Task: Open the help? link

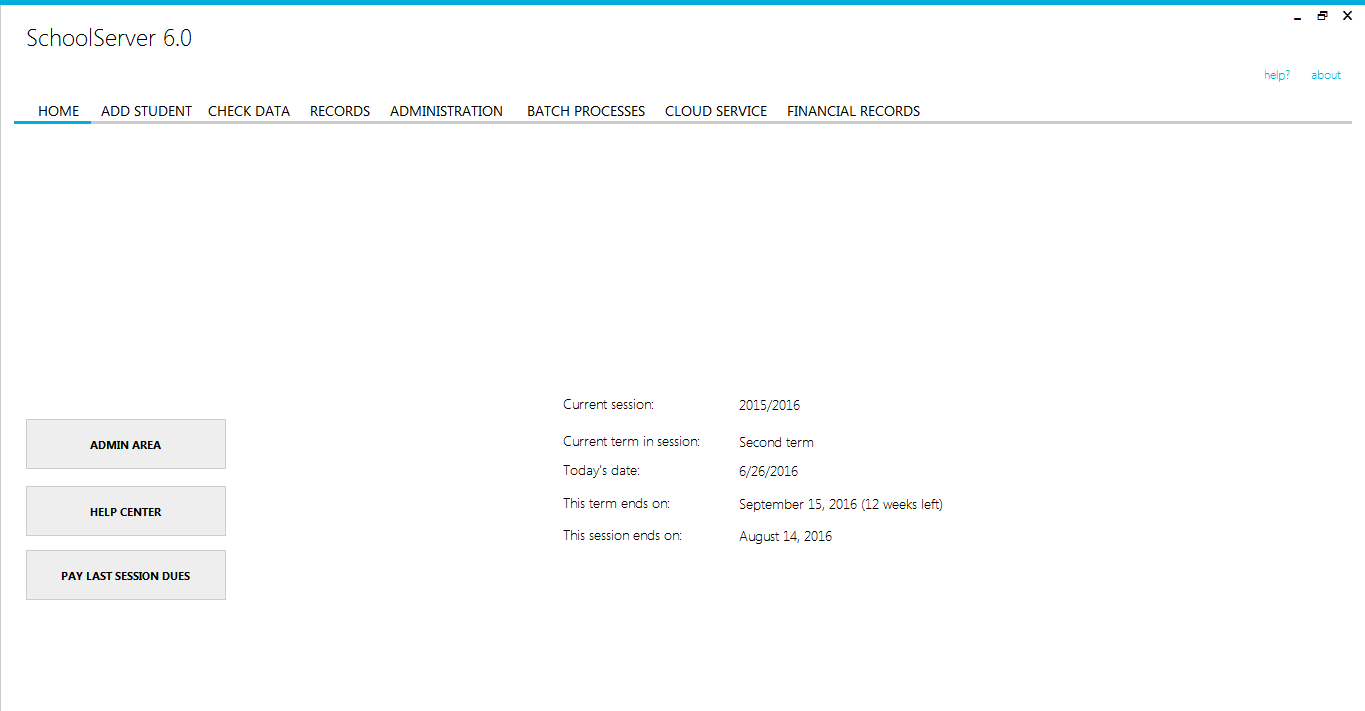Action: [1276, 74]
